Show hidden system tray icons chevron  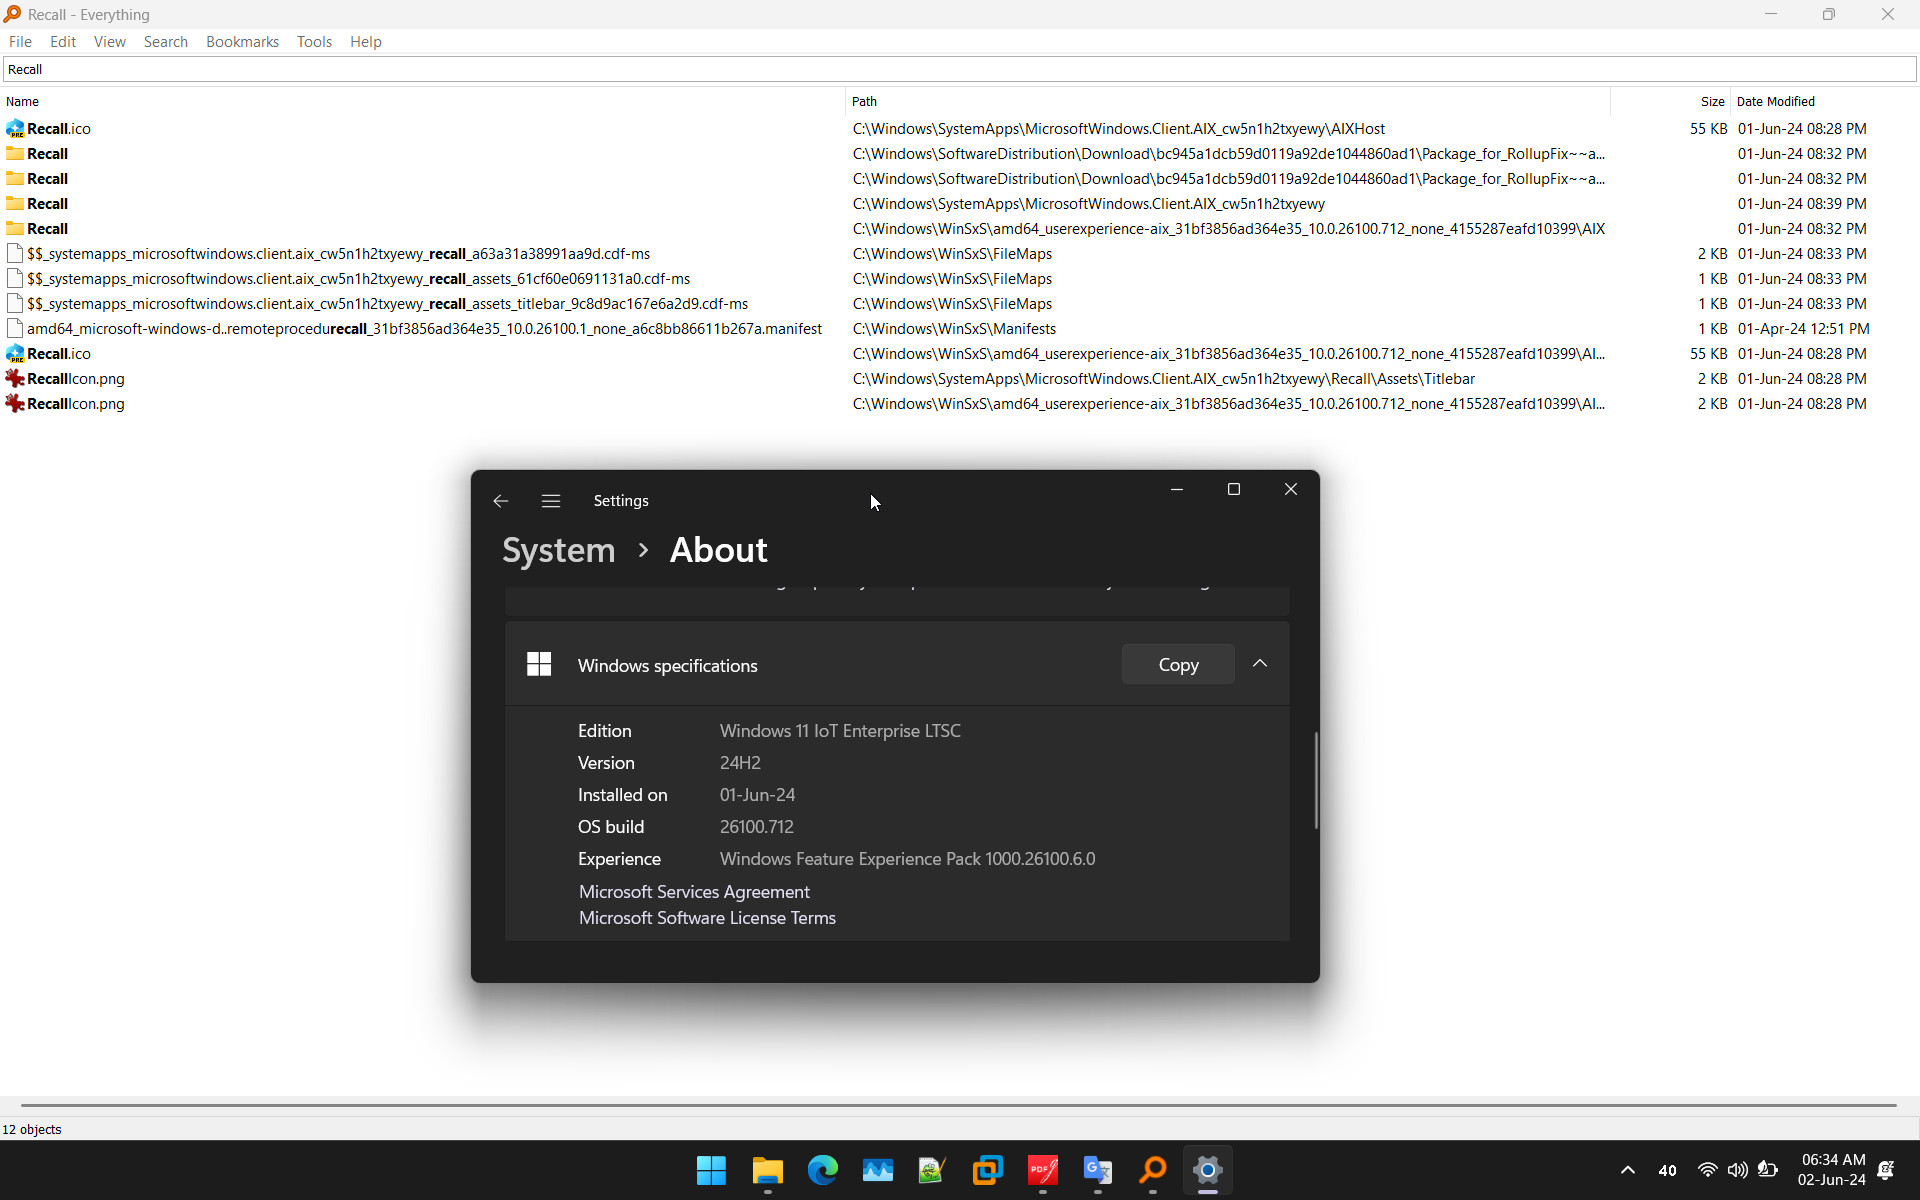[1627, 1170]
